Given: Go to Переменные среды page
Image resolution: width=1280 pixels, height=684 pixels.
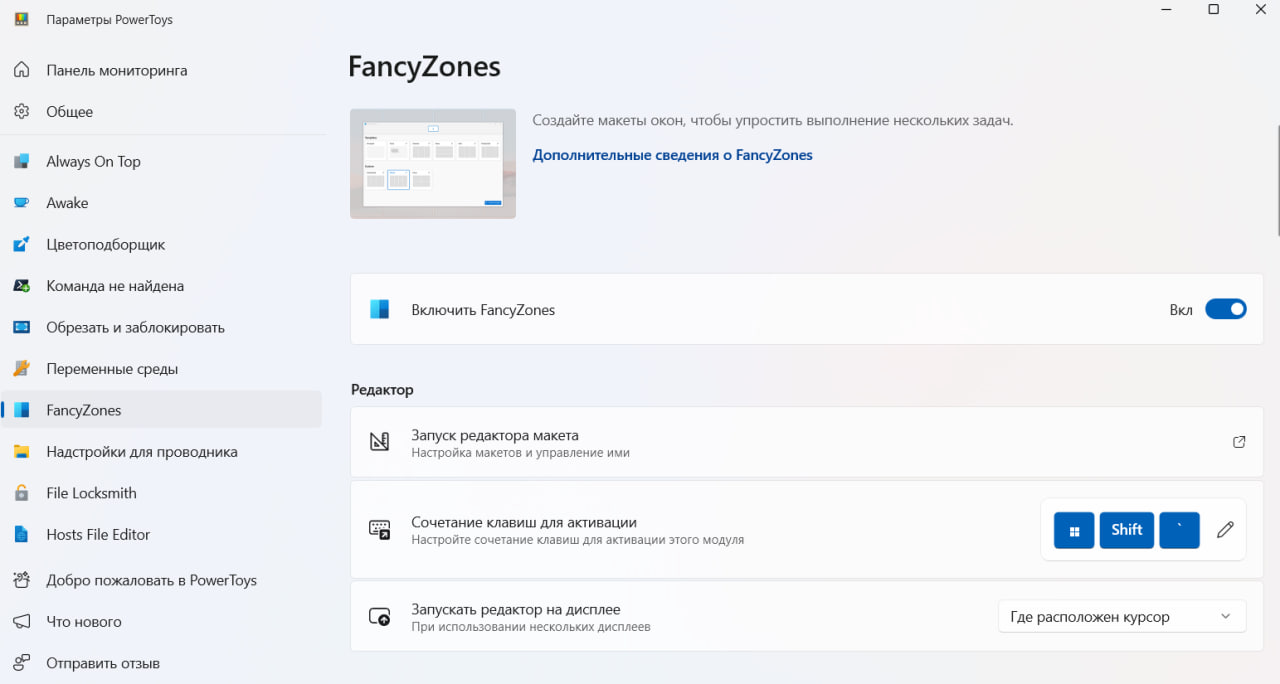Looking at the screenshot, I should click(x=112, y=369).
